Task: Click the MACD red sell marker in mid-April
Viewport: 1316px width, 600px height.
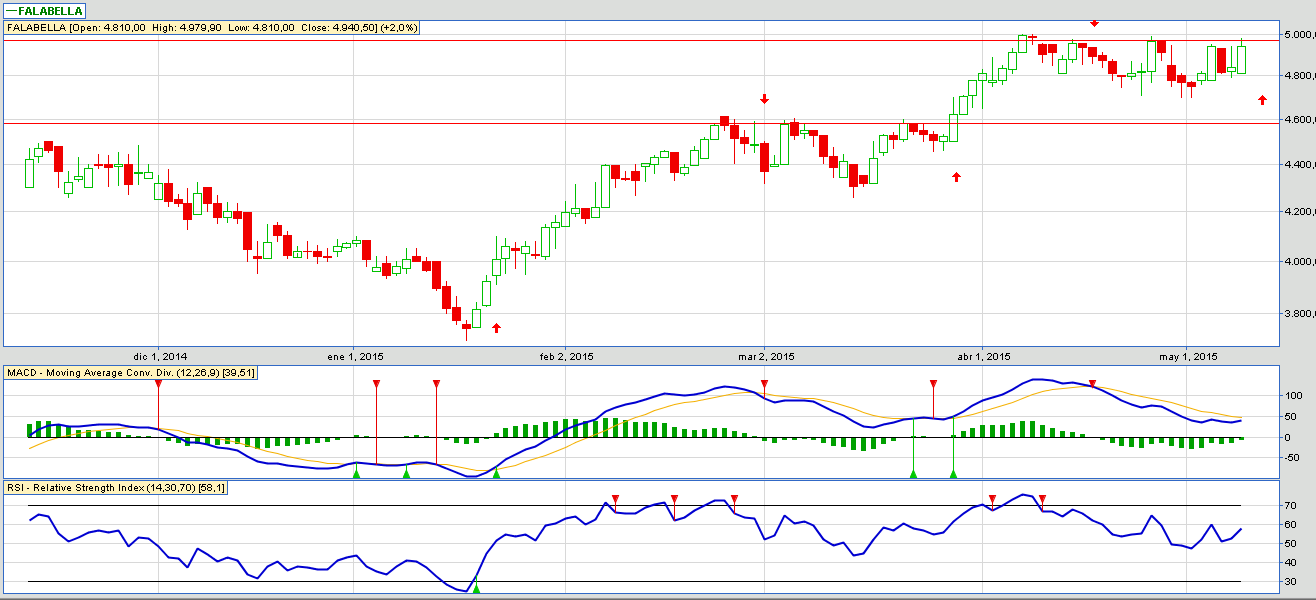Action: point(1093,384)
